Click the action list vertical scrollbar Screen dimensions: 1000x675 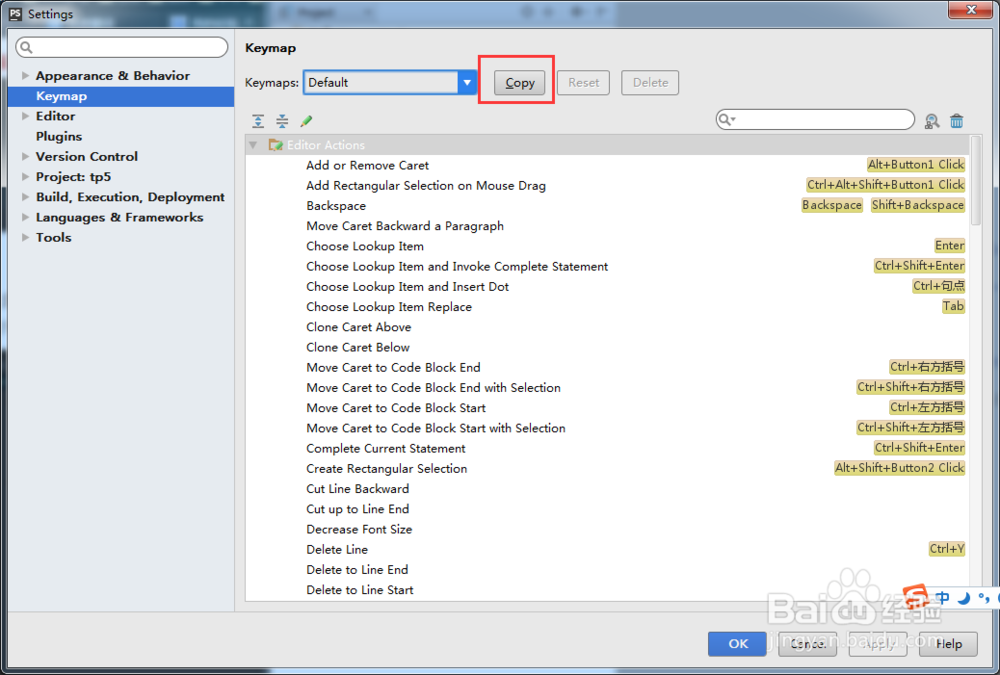975,180
